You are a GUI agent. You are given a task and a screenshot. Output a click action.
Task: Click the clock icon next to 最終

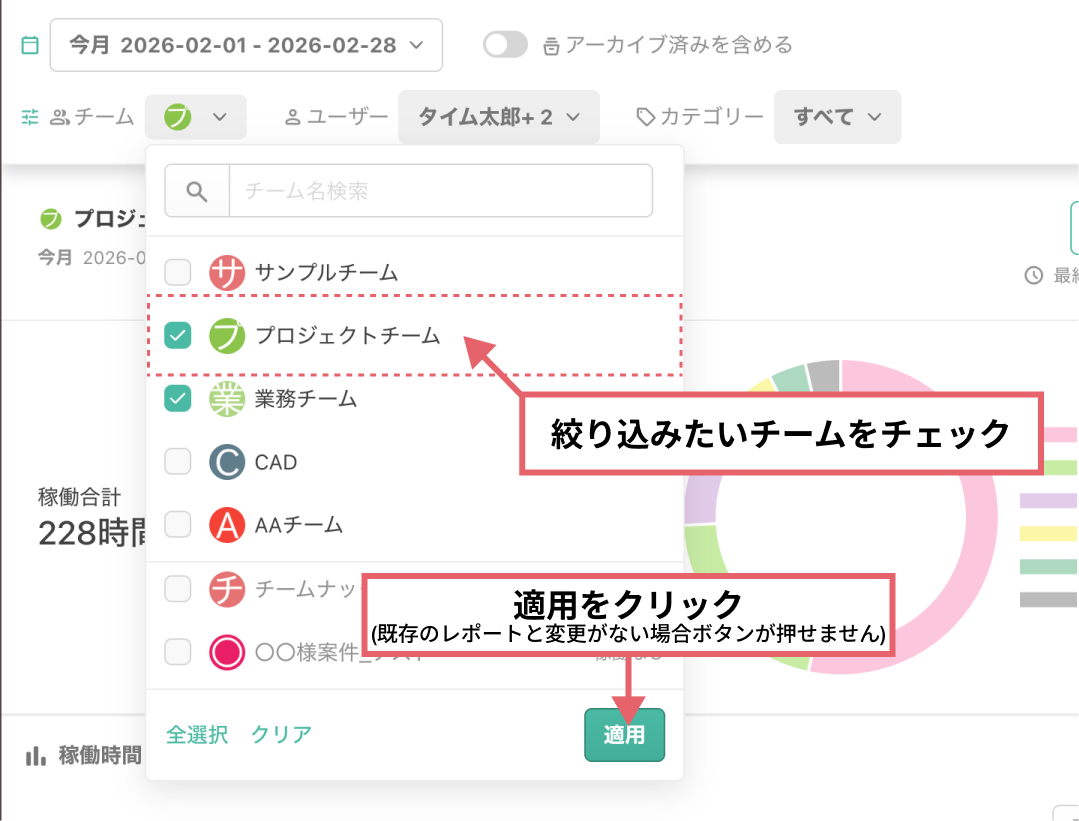click(x=1036, y=276)
